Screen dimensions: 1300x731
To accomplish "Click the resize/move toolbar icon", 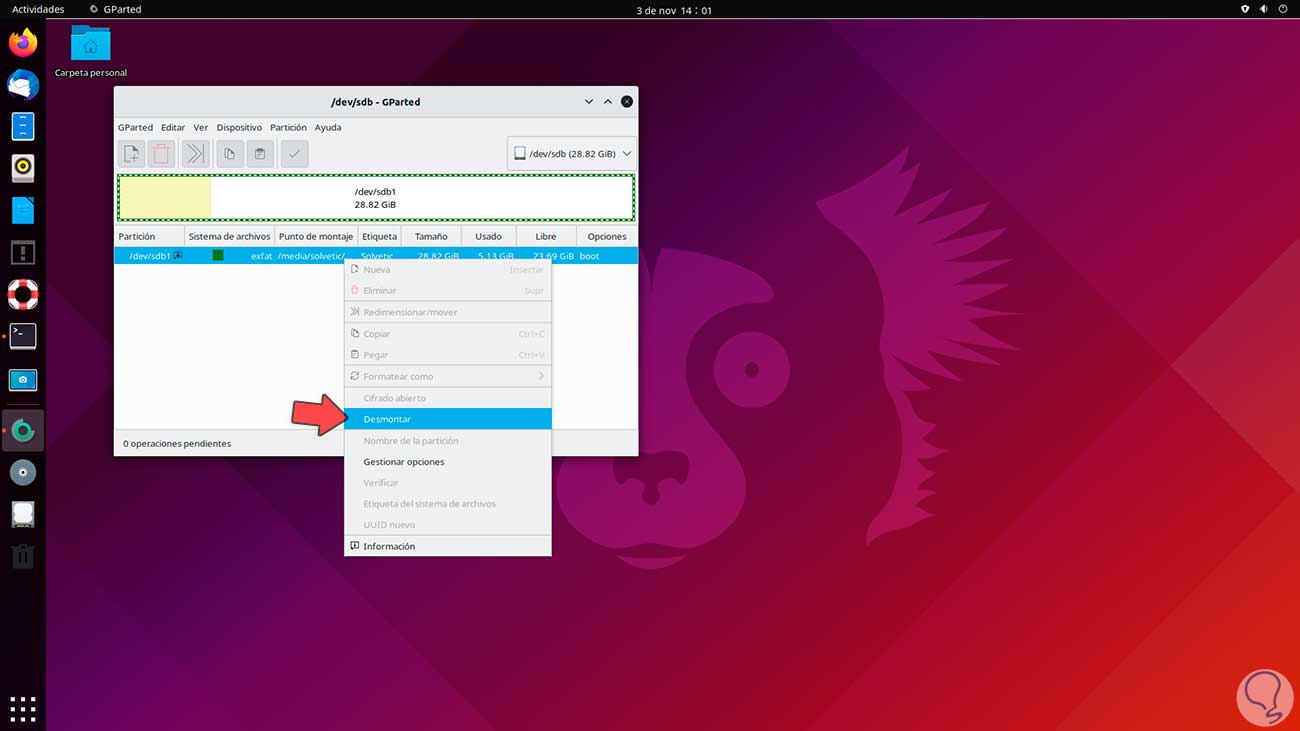I will coord(196,154).
